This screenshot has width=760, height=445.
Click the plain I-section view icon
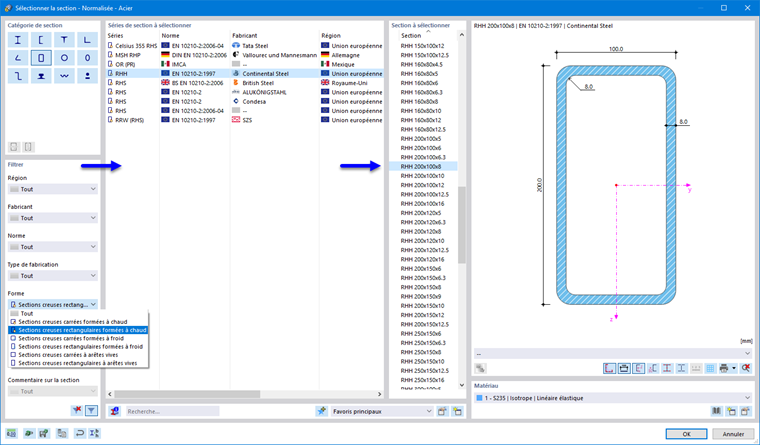pyautogui.click(x=681, y=368)
